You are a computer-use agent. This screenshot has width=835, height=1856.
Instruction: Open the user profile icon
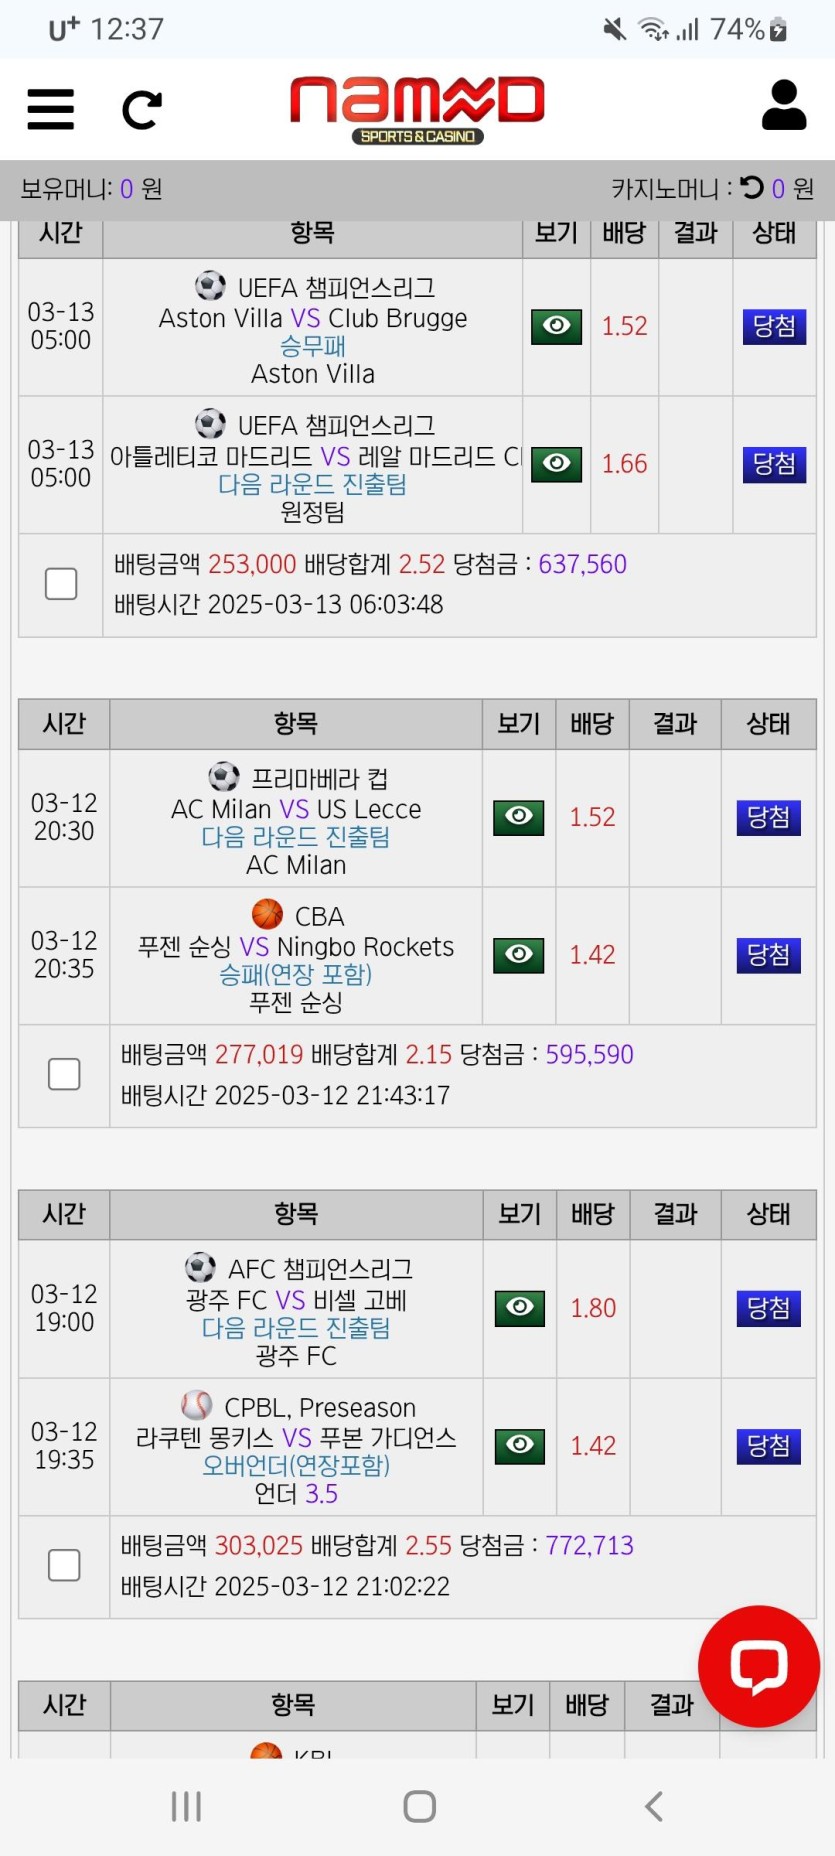coord(783,106)
